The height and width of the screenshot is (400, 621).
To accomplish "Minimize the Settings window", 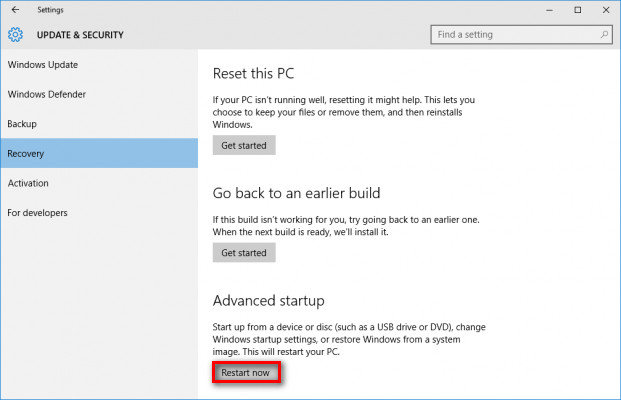I will pos(549,10).
